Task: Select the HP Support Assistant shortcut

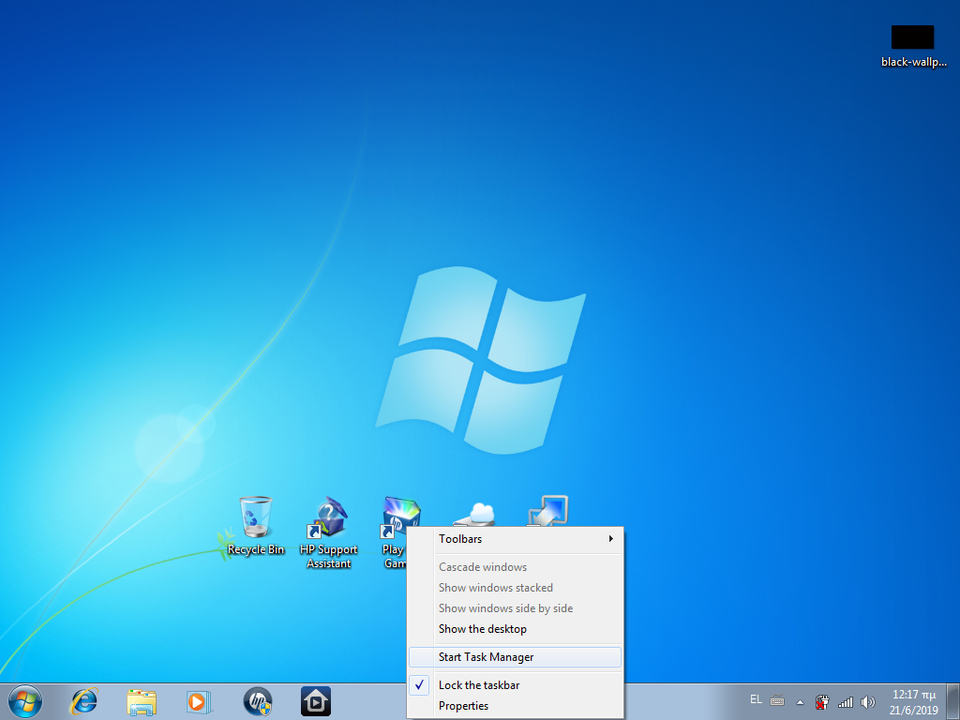Action: point(329,533)
